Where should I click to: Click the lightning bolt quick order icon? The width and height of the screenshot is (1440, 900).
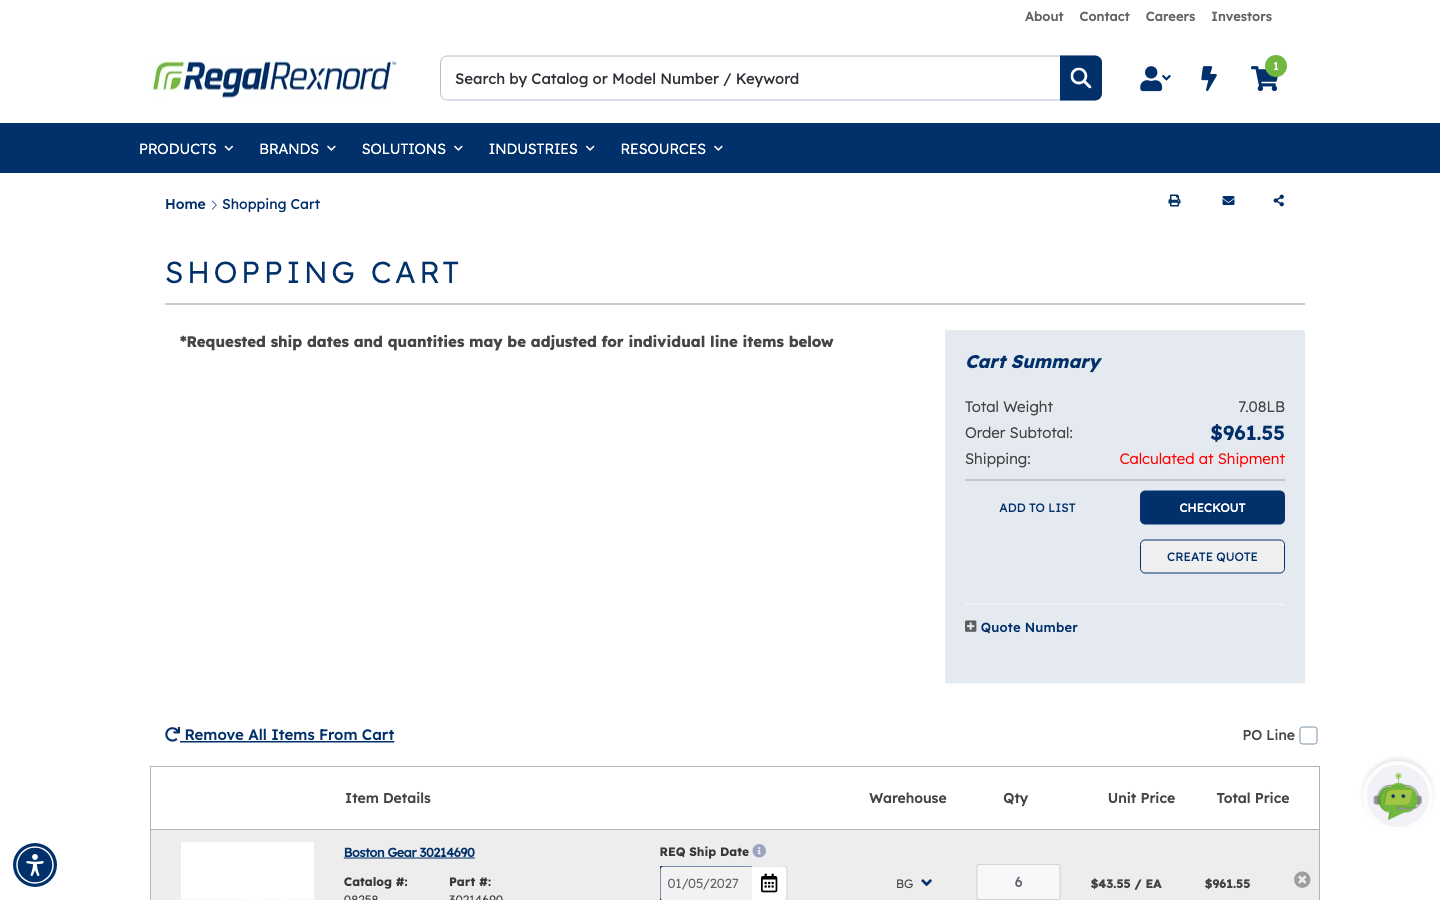(1209, 78)
